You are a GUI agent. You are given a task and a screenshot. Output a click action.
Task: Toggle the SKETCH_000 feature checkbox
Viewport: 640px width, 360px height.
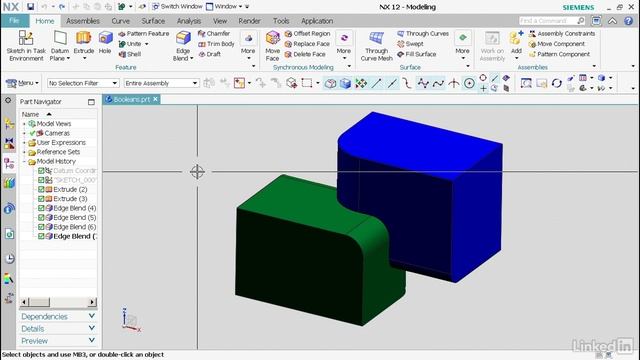[x=41, y=180]
